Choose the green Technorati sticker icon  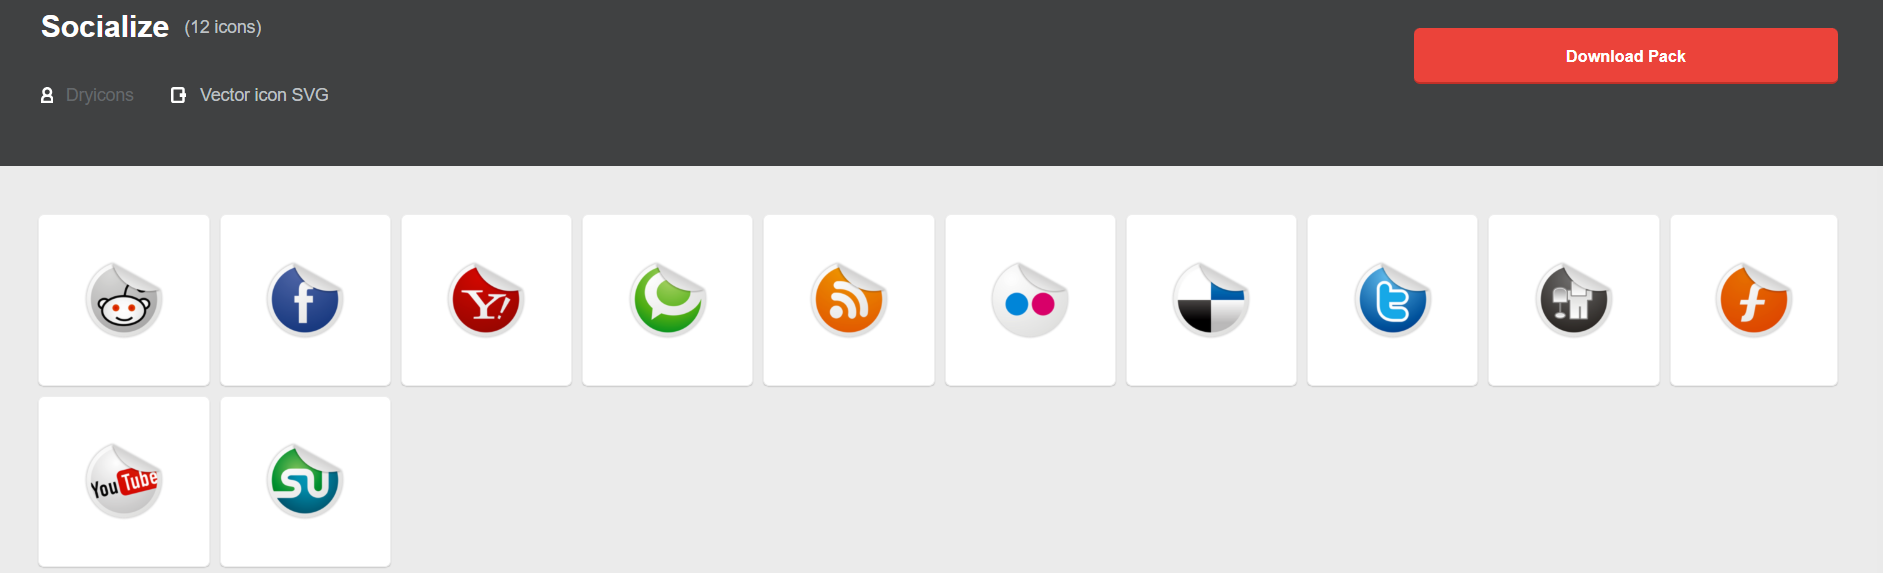point(667,300)
